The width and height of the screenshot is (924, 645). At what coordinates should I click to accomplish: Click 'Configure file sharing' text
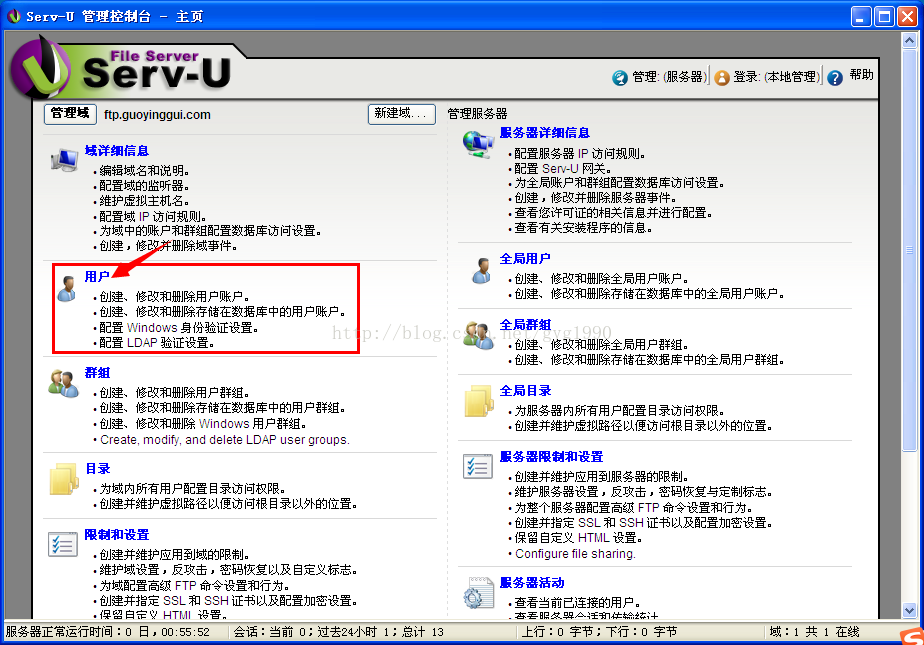pos(575,554)
